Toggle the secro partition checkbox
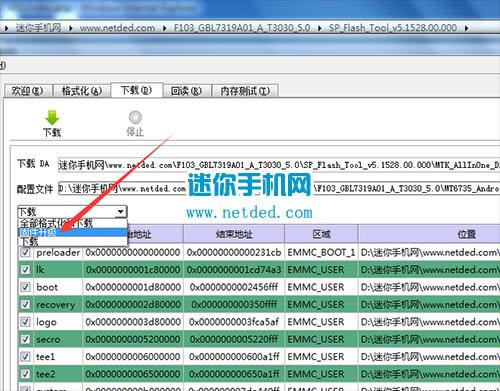Image resolution: width=500 pixels, height=391 pixels. click(x=25, y=339)
